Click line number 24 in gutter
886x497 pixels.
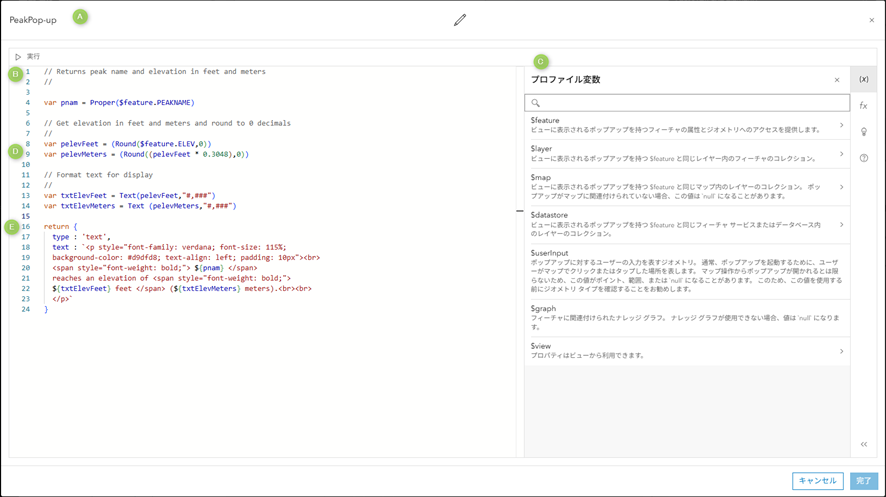click(25, 309)
